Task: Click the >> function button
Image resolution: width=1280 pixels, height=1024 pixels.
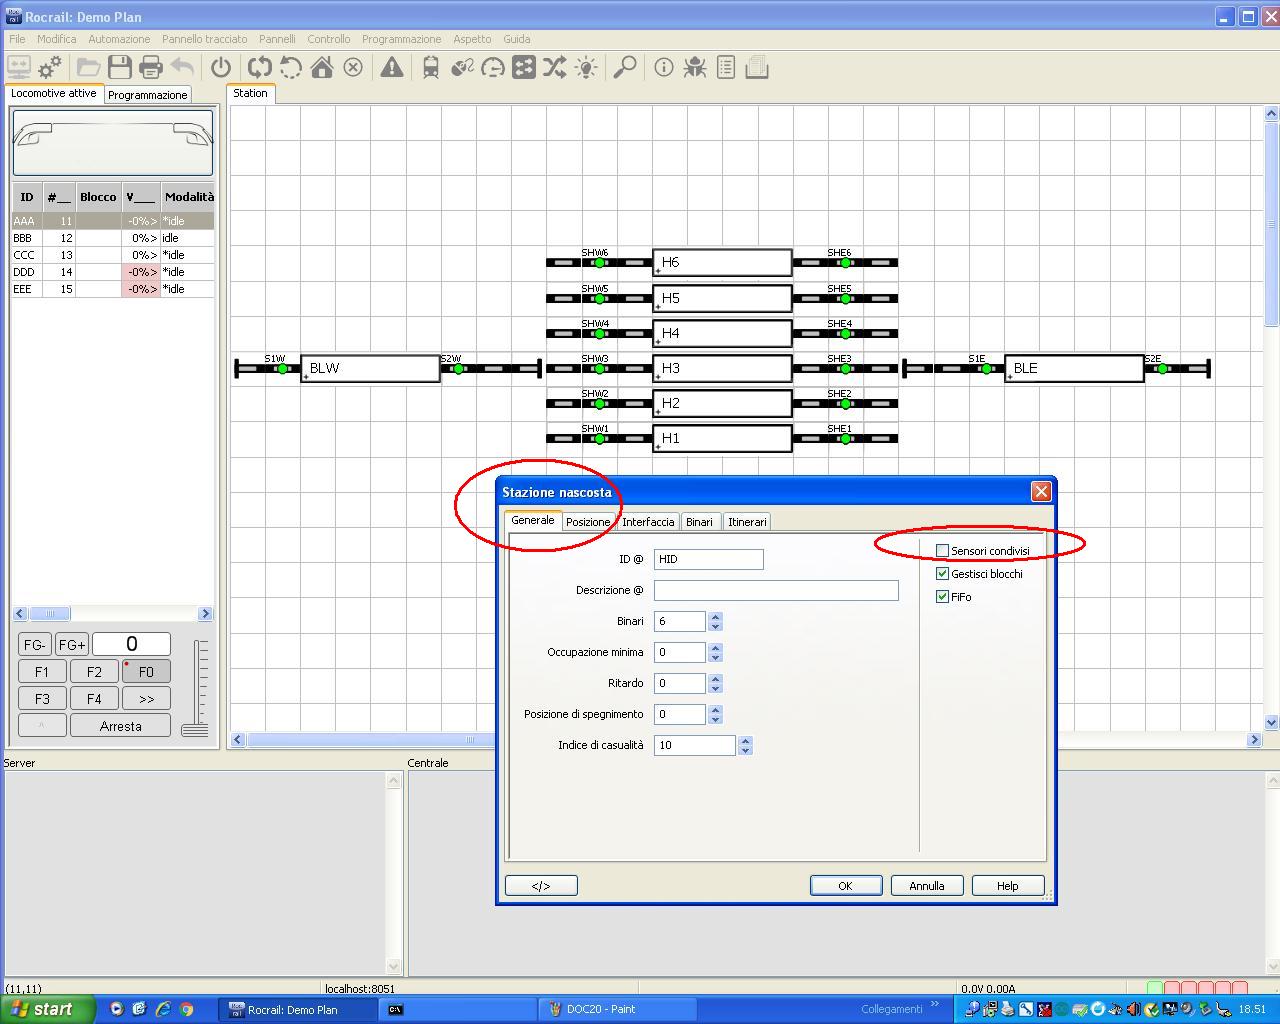Action: tap(146, 699)
